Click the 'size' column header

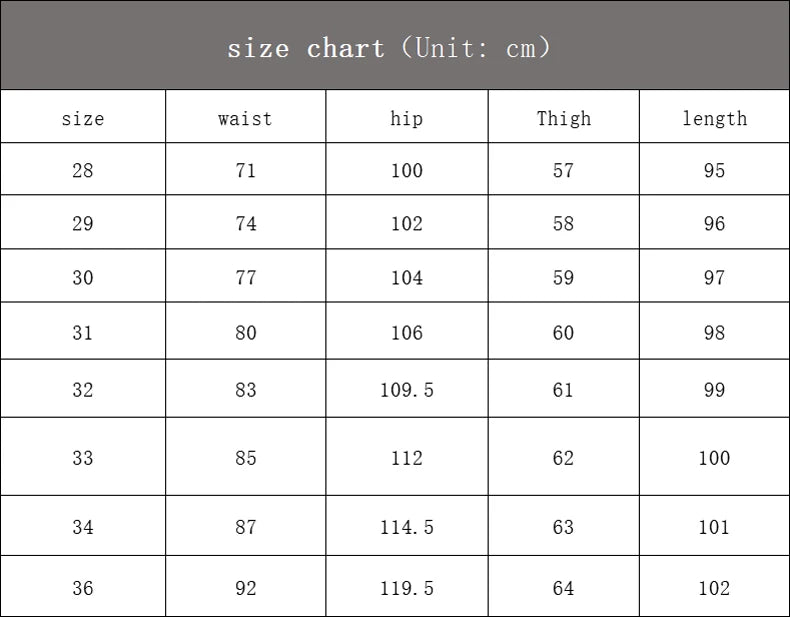83,118
